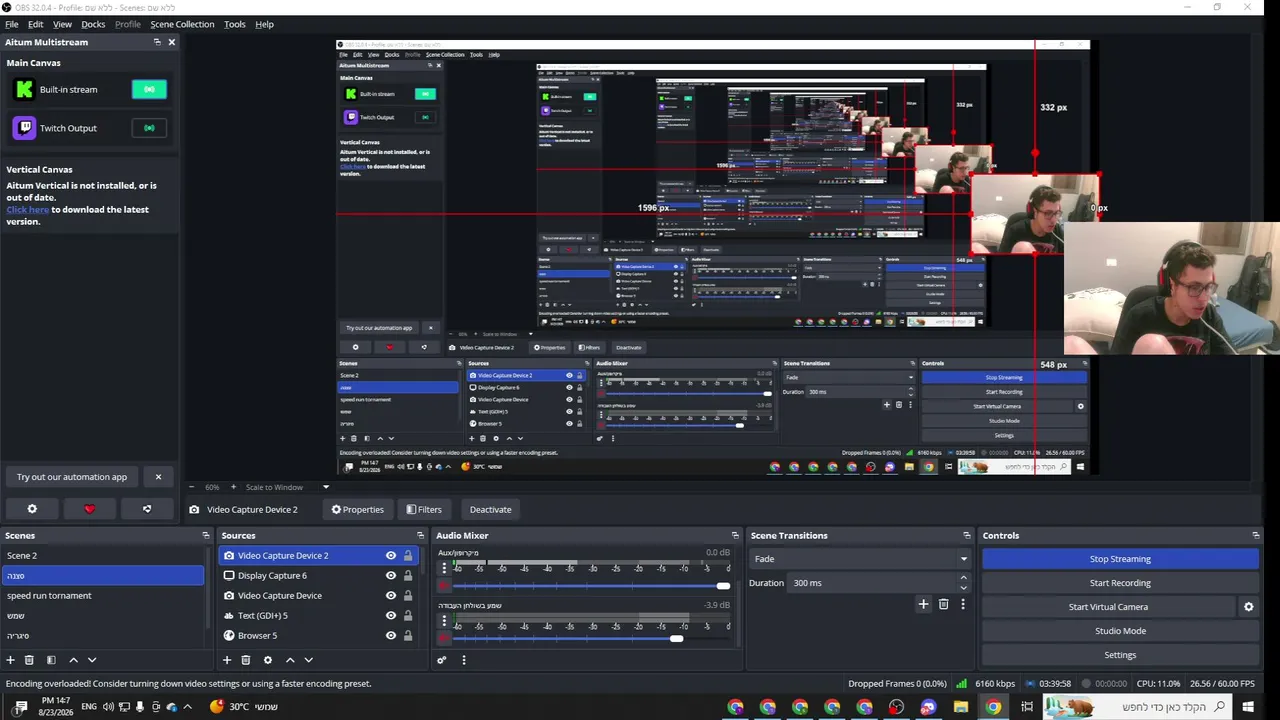Viewport: 1280px width, 720px height.
Task: Open source properties gear in Sources toolbar
Action: pyautogui.click(x=268, y=660)
